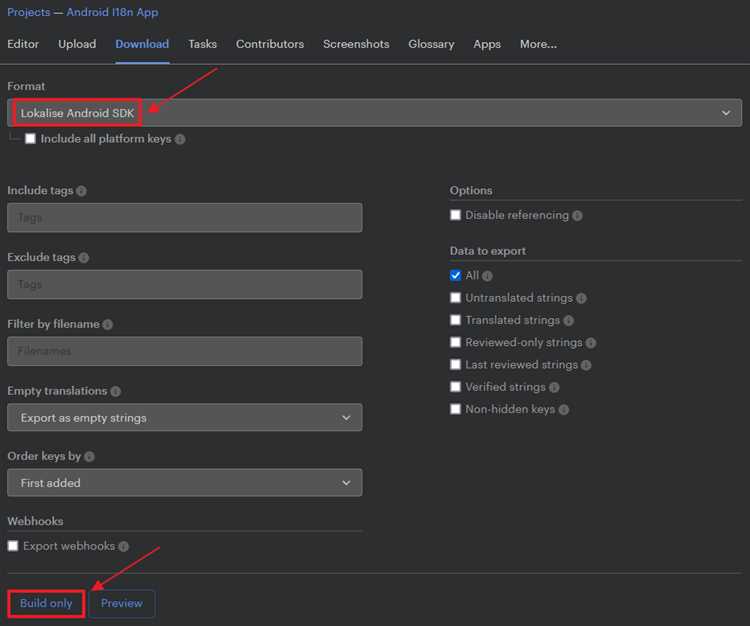Click info icon beside Include tags label
This screenshot has width=750, height=626.
click(x=81, y=191)
